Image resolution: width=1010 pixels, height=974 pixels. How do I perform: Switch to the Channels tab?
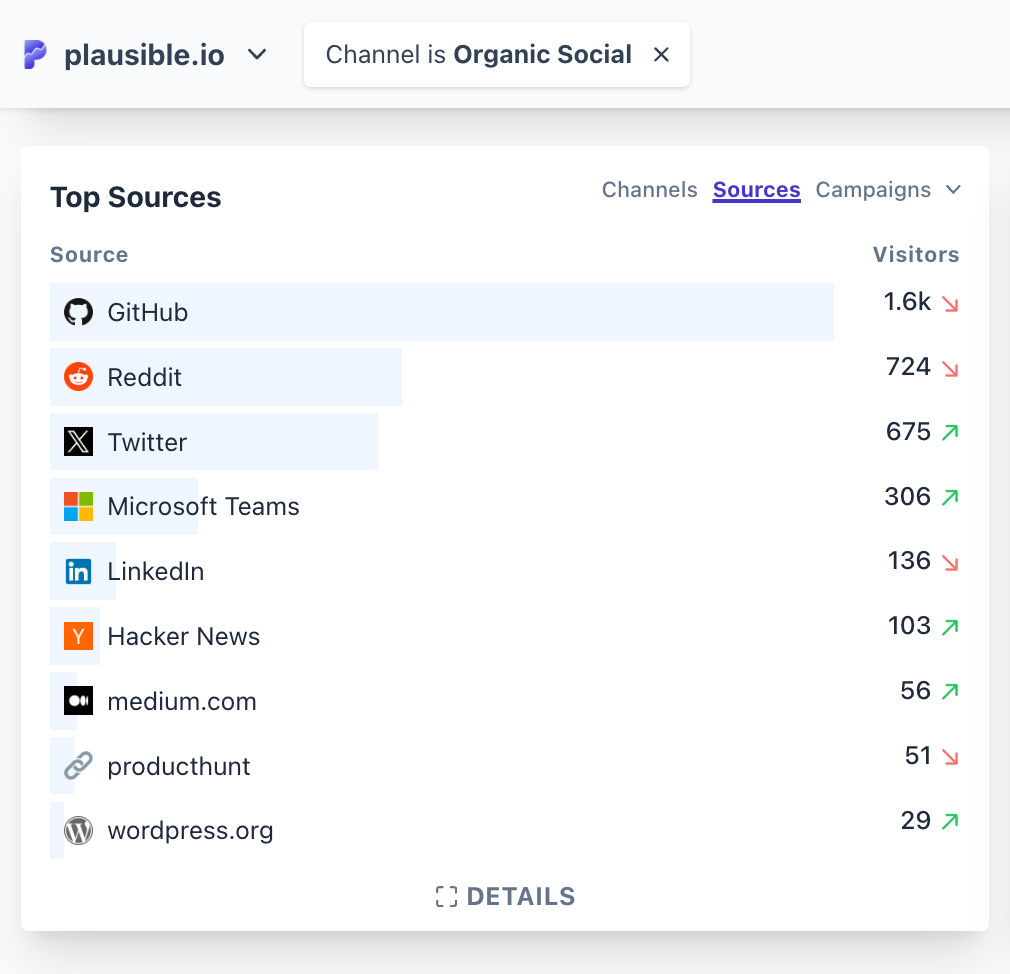[649, 189]
